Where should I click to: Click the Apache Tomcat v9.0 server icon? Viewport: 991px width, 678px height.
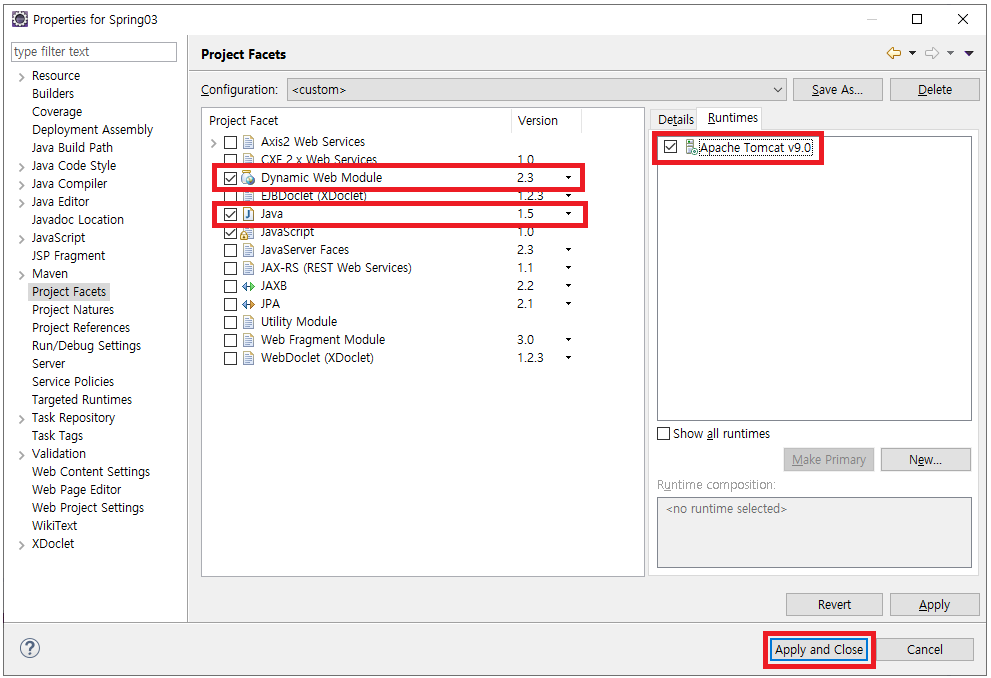tap(691, 147)
